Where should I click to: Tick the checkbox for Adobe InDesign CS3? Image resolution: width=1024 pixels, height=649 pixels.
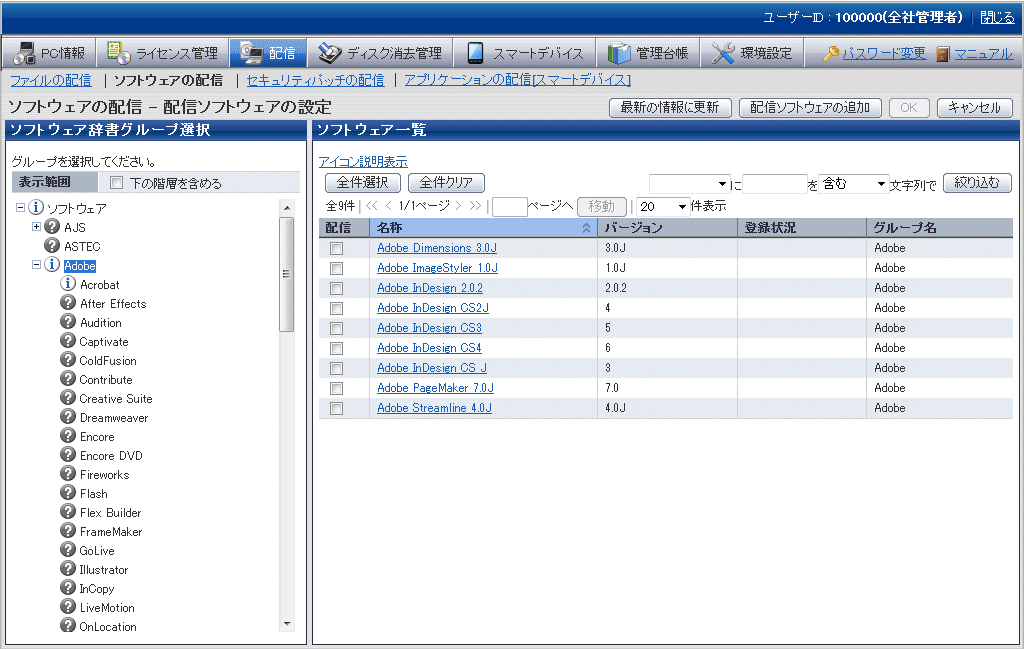tap(336, 328)
